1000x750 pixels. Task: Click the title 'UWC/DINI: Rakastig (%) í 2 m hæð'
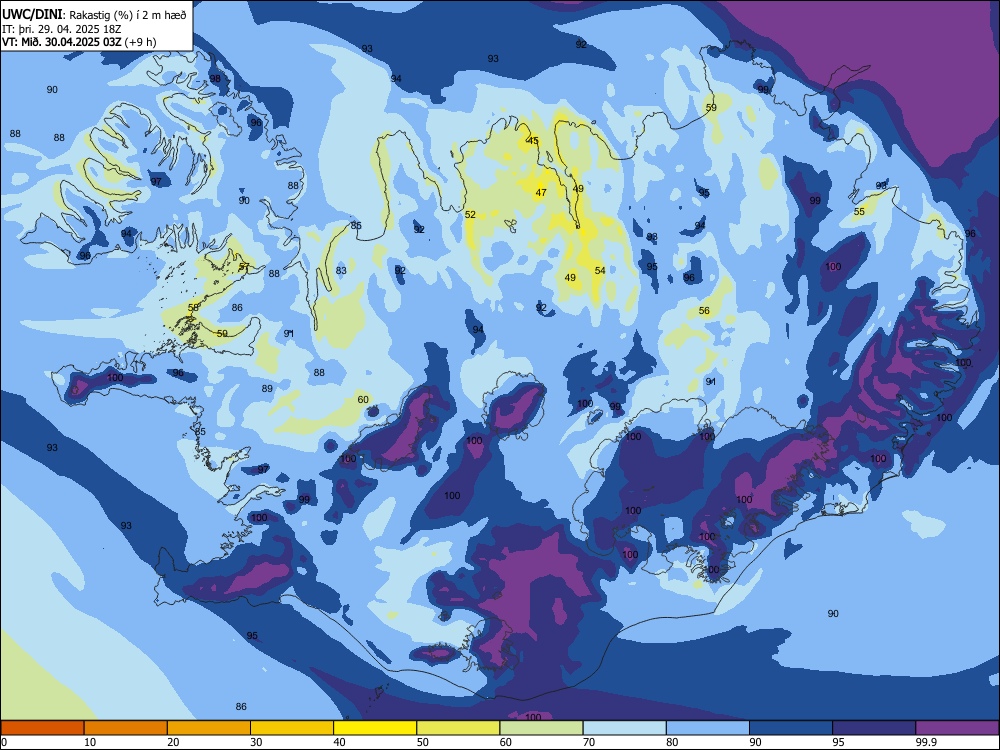94,15
